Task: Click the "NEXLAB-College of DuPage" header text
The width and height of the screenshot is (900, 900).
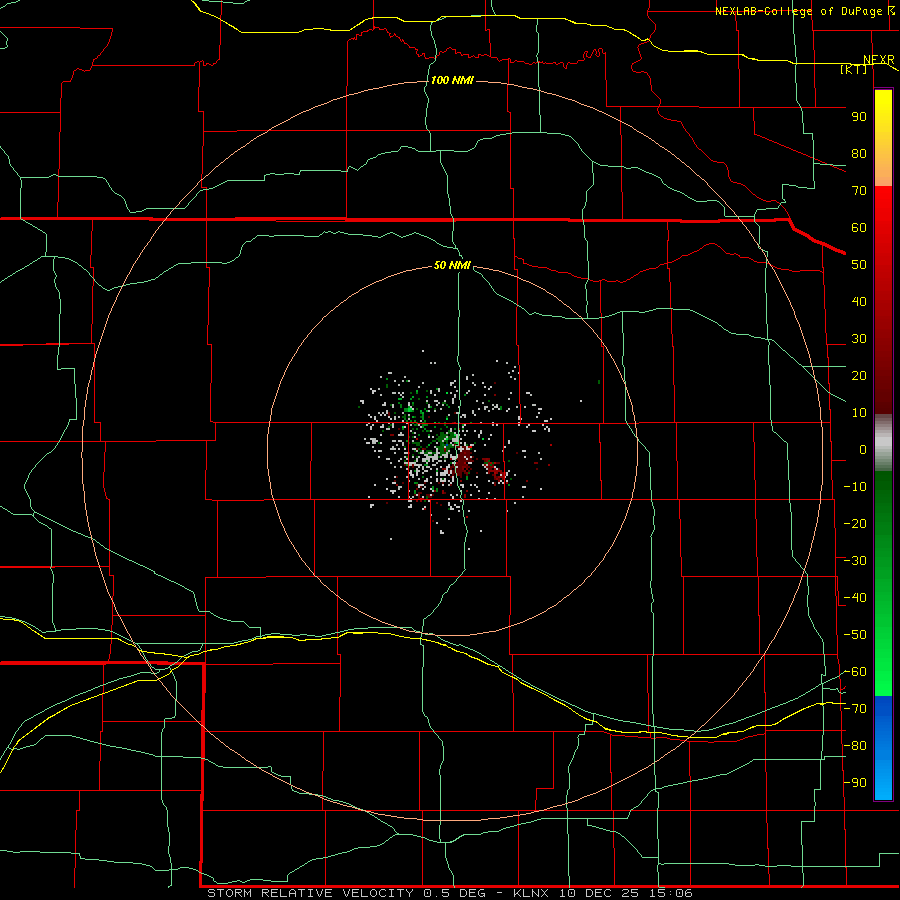Action: click(798, 11)
